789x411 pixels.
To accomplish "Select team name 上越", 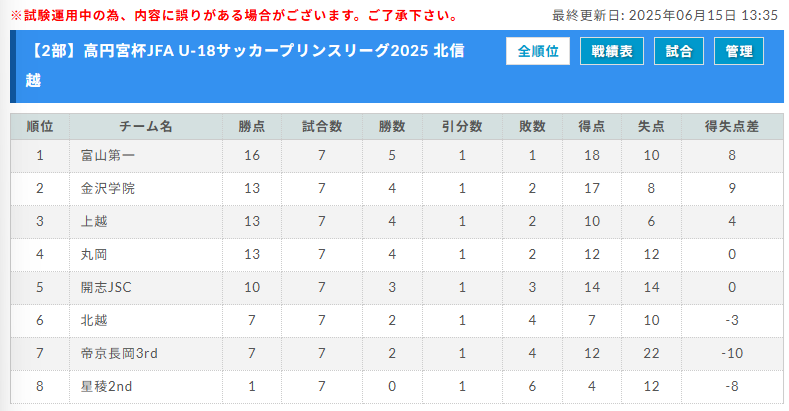I will pos(94,221).
